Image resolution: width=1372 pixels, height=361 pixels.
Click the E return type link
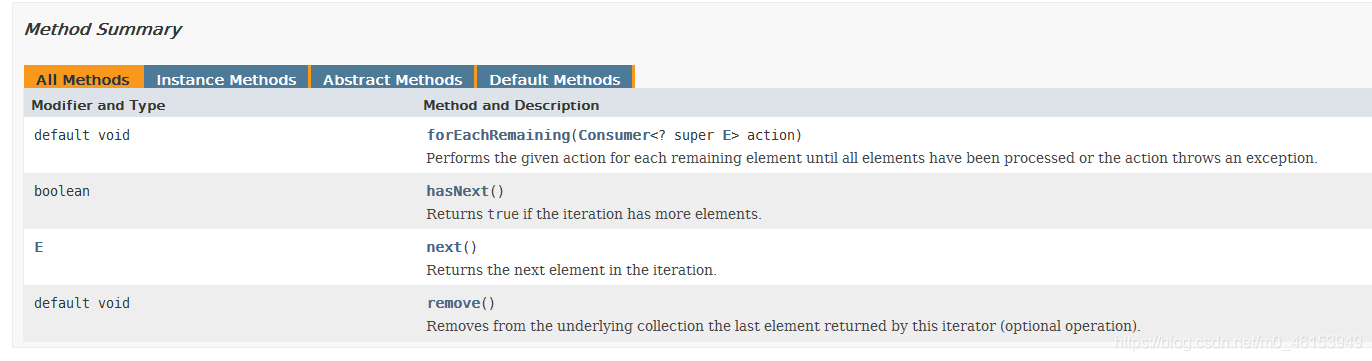coord(39,247)
